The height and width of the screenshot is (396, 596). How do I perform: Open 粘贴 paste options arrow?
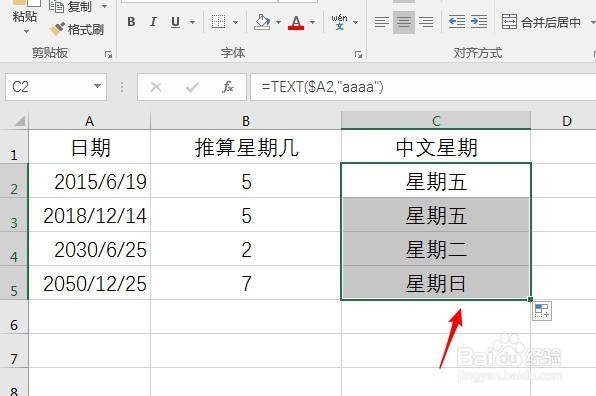[x=26, y=31]
